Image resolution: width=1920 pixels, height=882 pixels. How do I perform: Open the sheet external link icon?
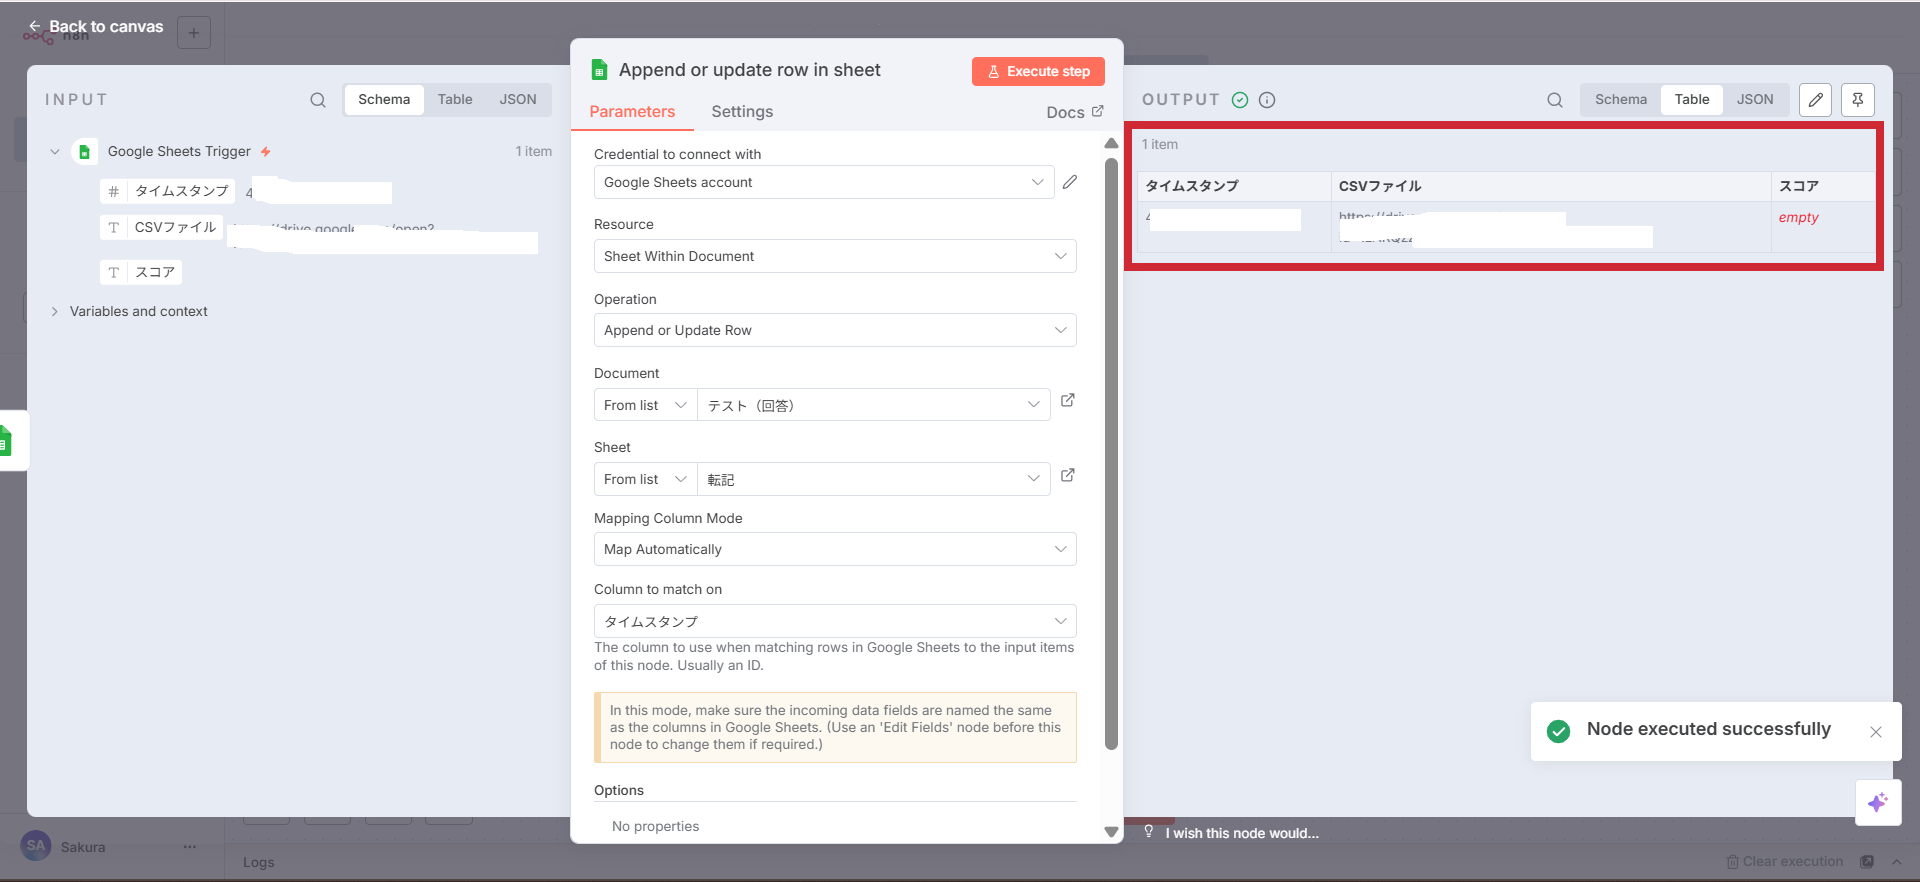pos(1068,476)
